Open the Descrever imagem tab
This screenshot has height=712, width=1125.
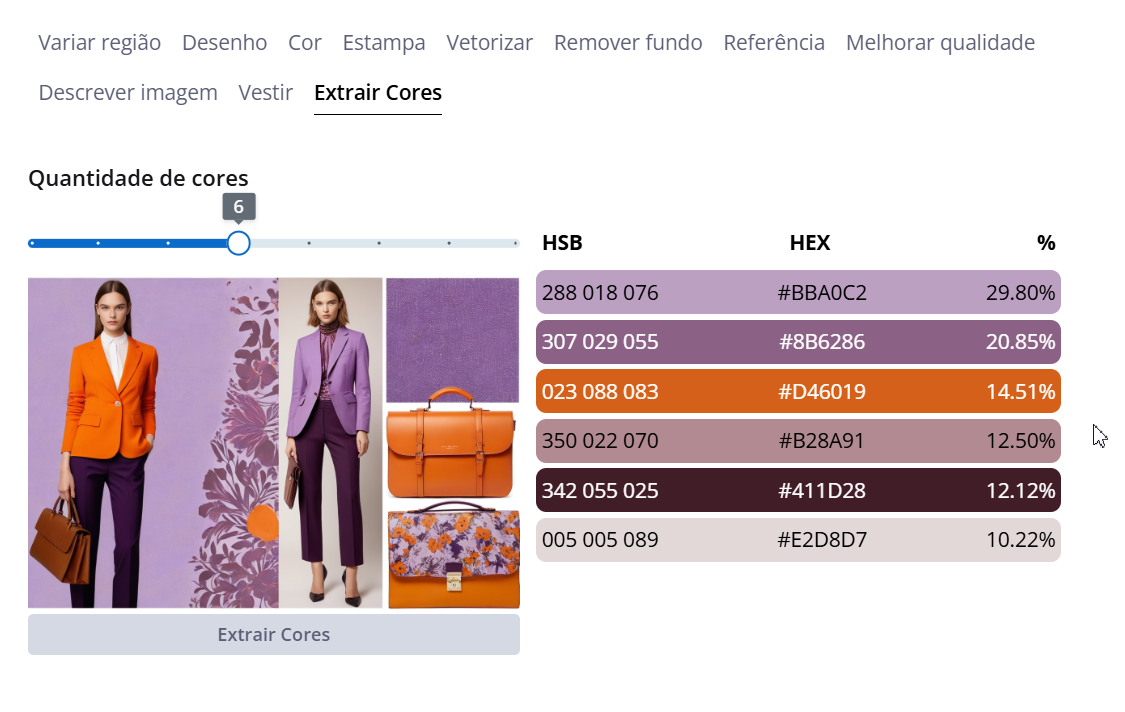click(128, 93)
